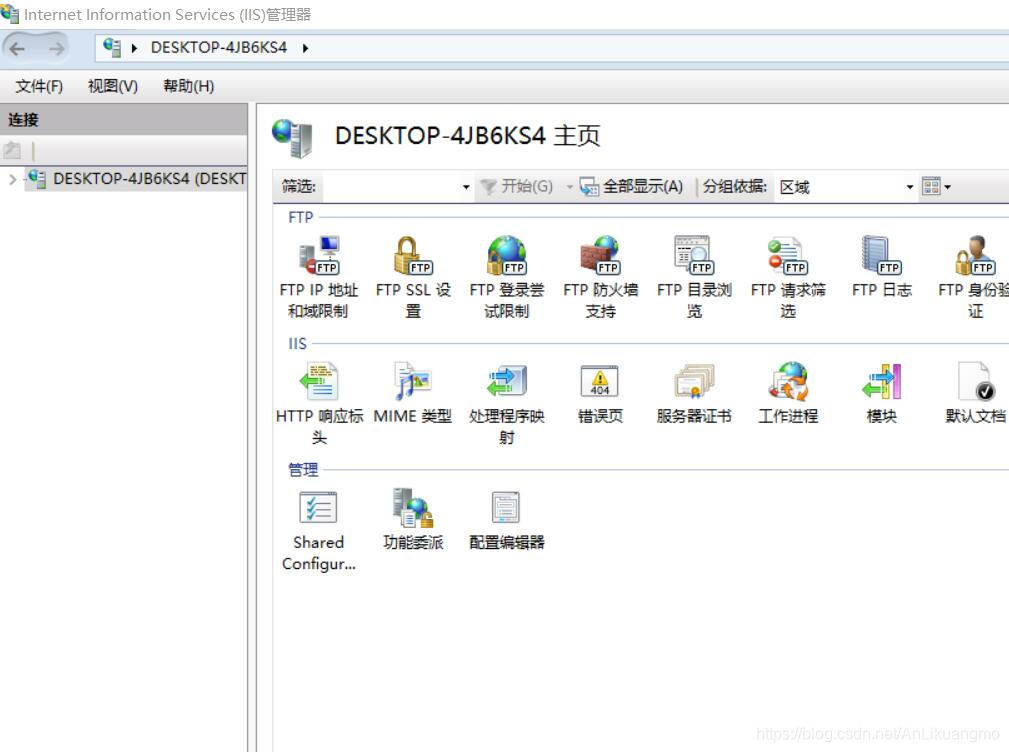The image size is (1009, 752).
Task: Click the 开始(G) filter button
Action: (517, 187)
